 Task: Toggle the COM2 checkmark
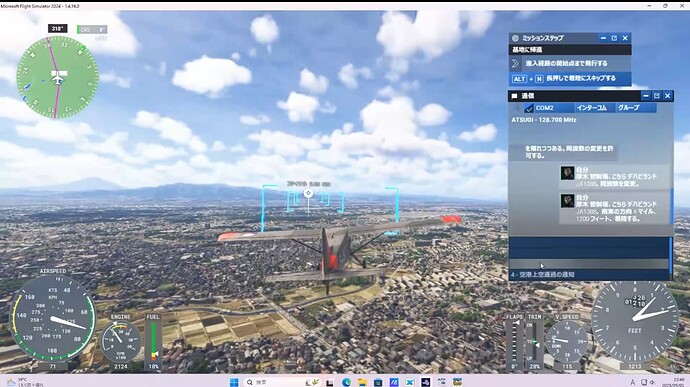(x=529, y=108)
